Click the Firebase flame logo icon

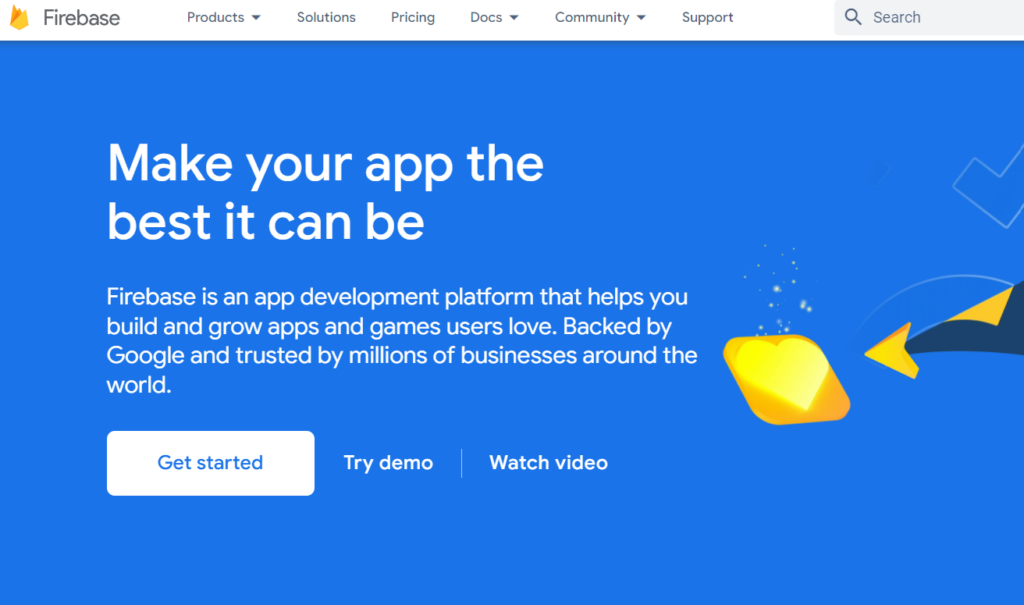(19, 18)
